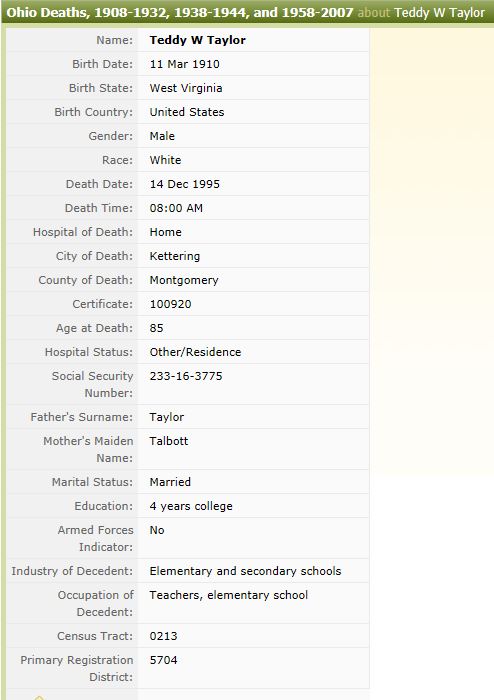Screen dimensions: 494x700
Task: Select the Kettering city of death value
Action: 175,256
